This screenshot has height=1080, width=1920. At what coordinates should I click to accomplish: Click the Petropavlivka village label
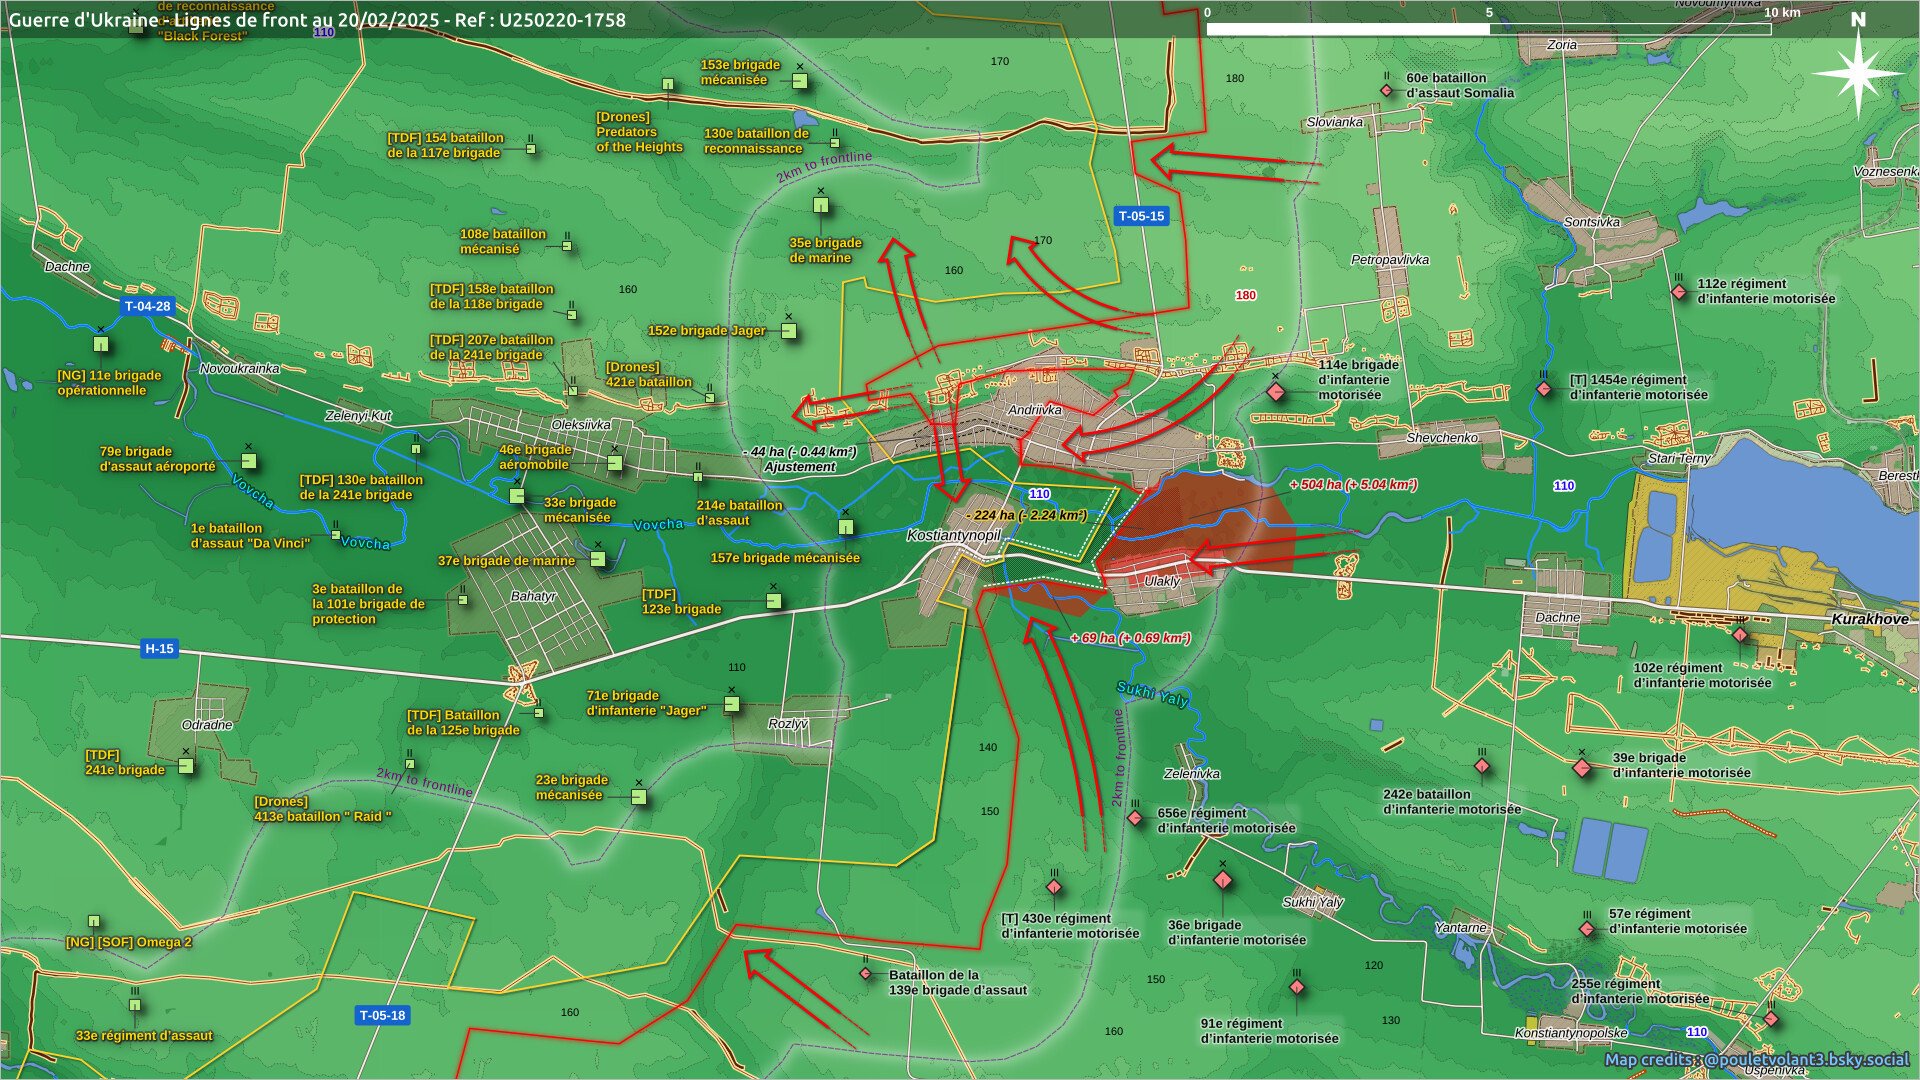(1390, 260)
